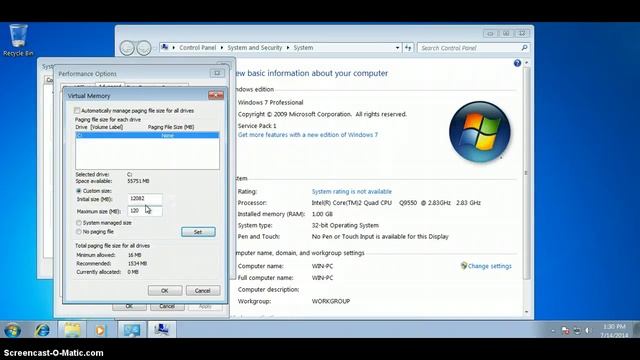Open Windows Explorer folder on taskbar

72,330
